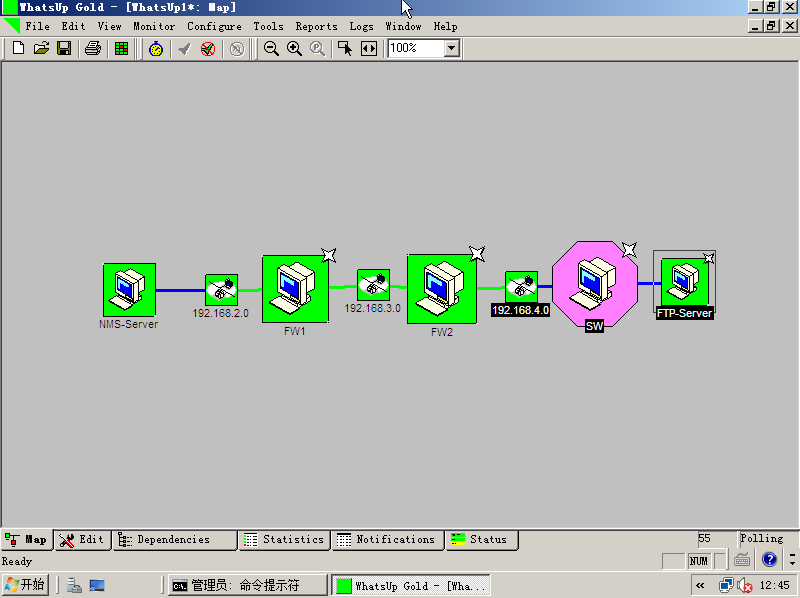Expand hidden tray icons chevron

pos(701,585)
